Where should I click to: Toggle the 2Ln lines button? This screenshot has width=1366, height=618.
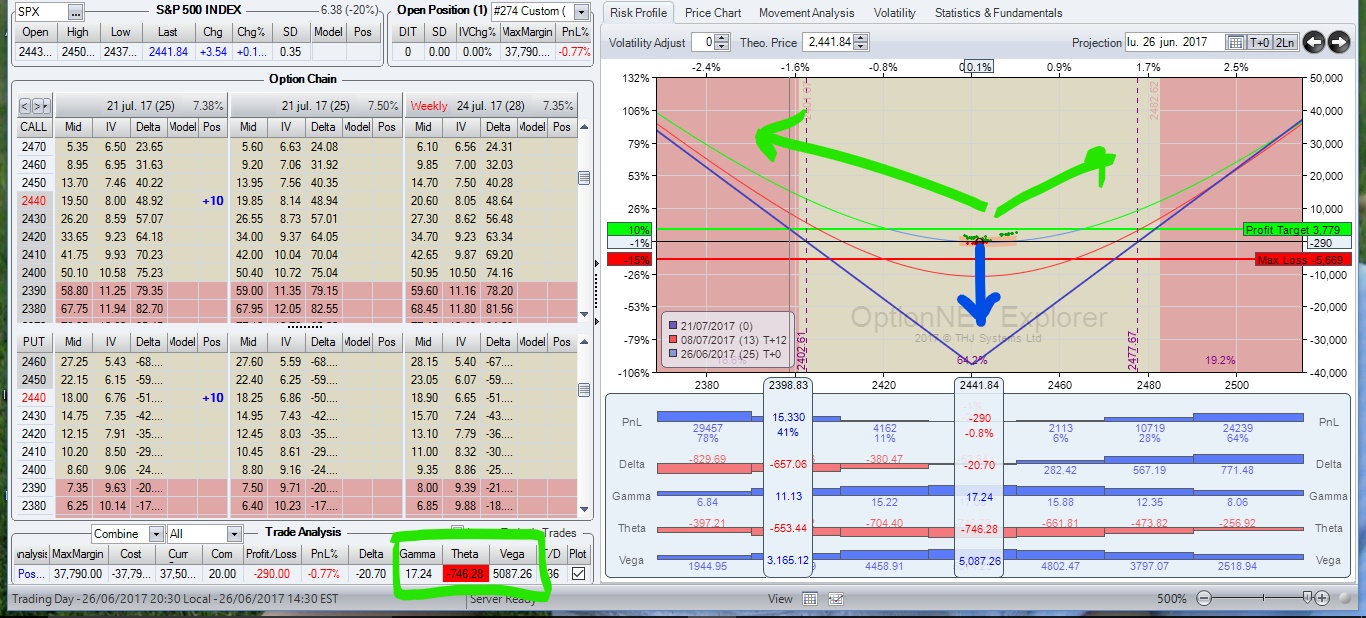click(x=1284, y=42)
